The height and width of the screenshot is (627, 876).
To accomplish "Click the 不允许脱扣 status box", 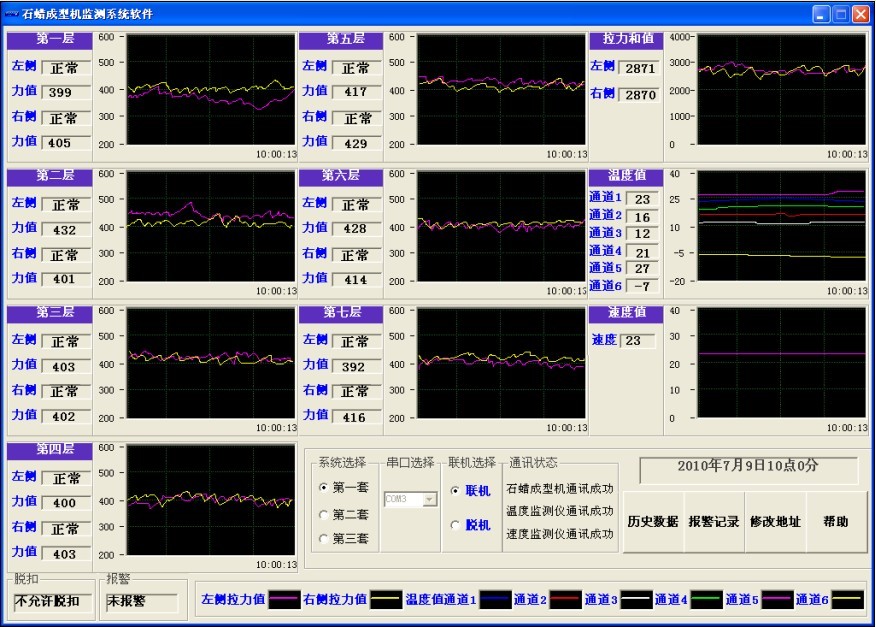I will pyautogui.click(x=51, y=602).
